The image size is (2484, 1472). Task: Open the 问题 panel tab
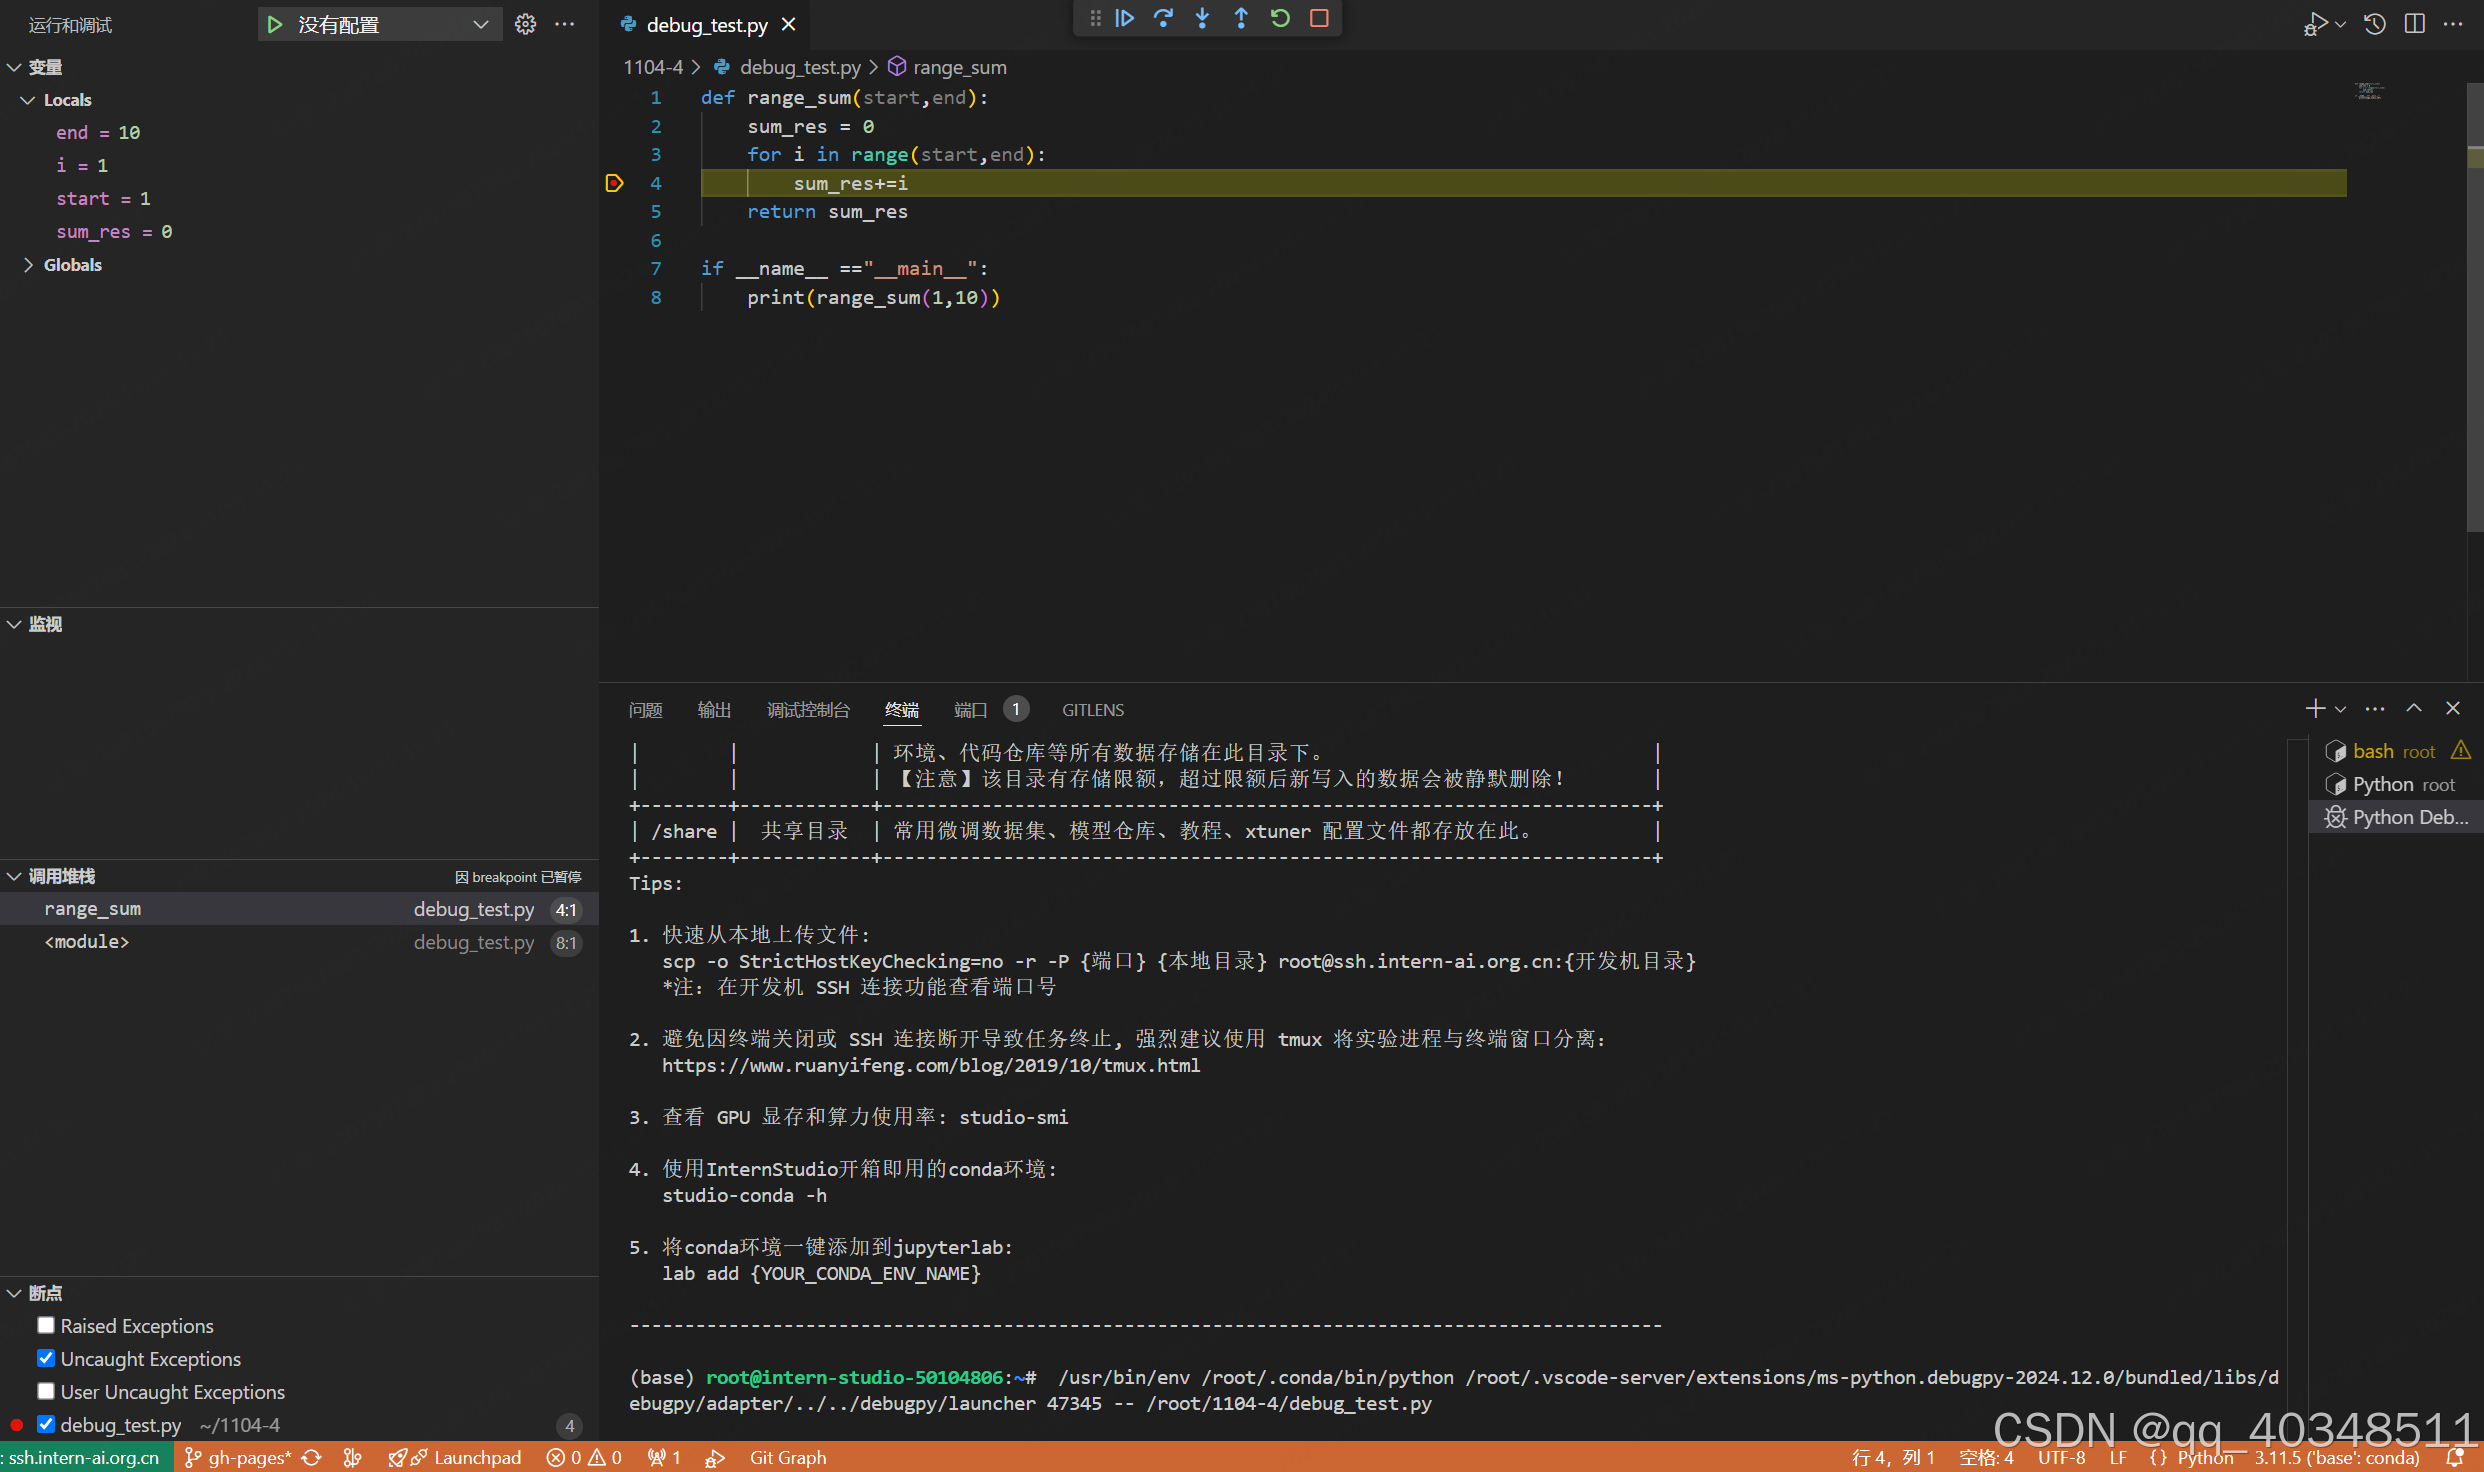pos(645,710)
